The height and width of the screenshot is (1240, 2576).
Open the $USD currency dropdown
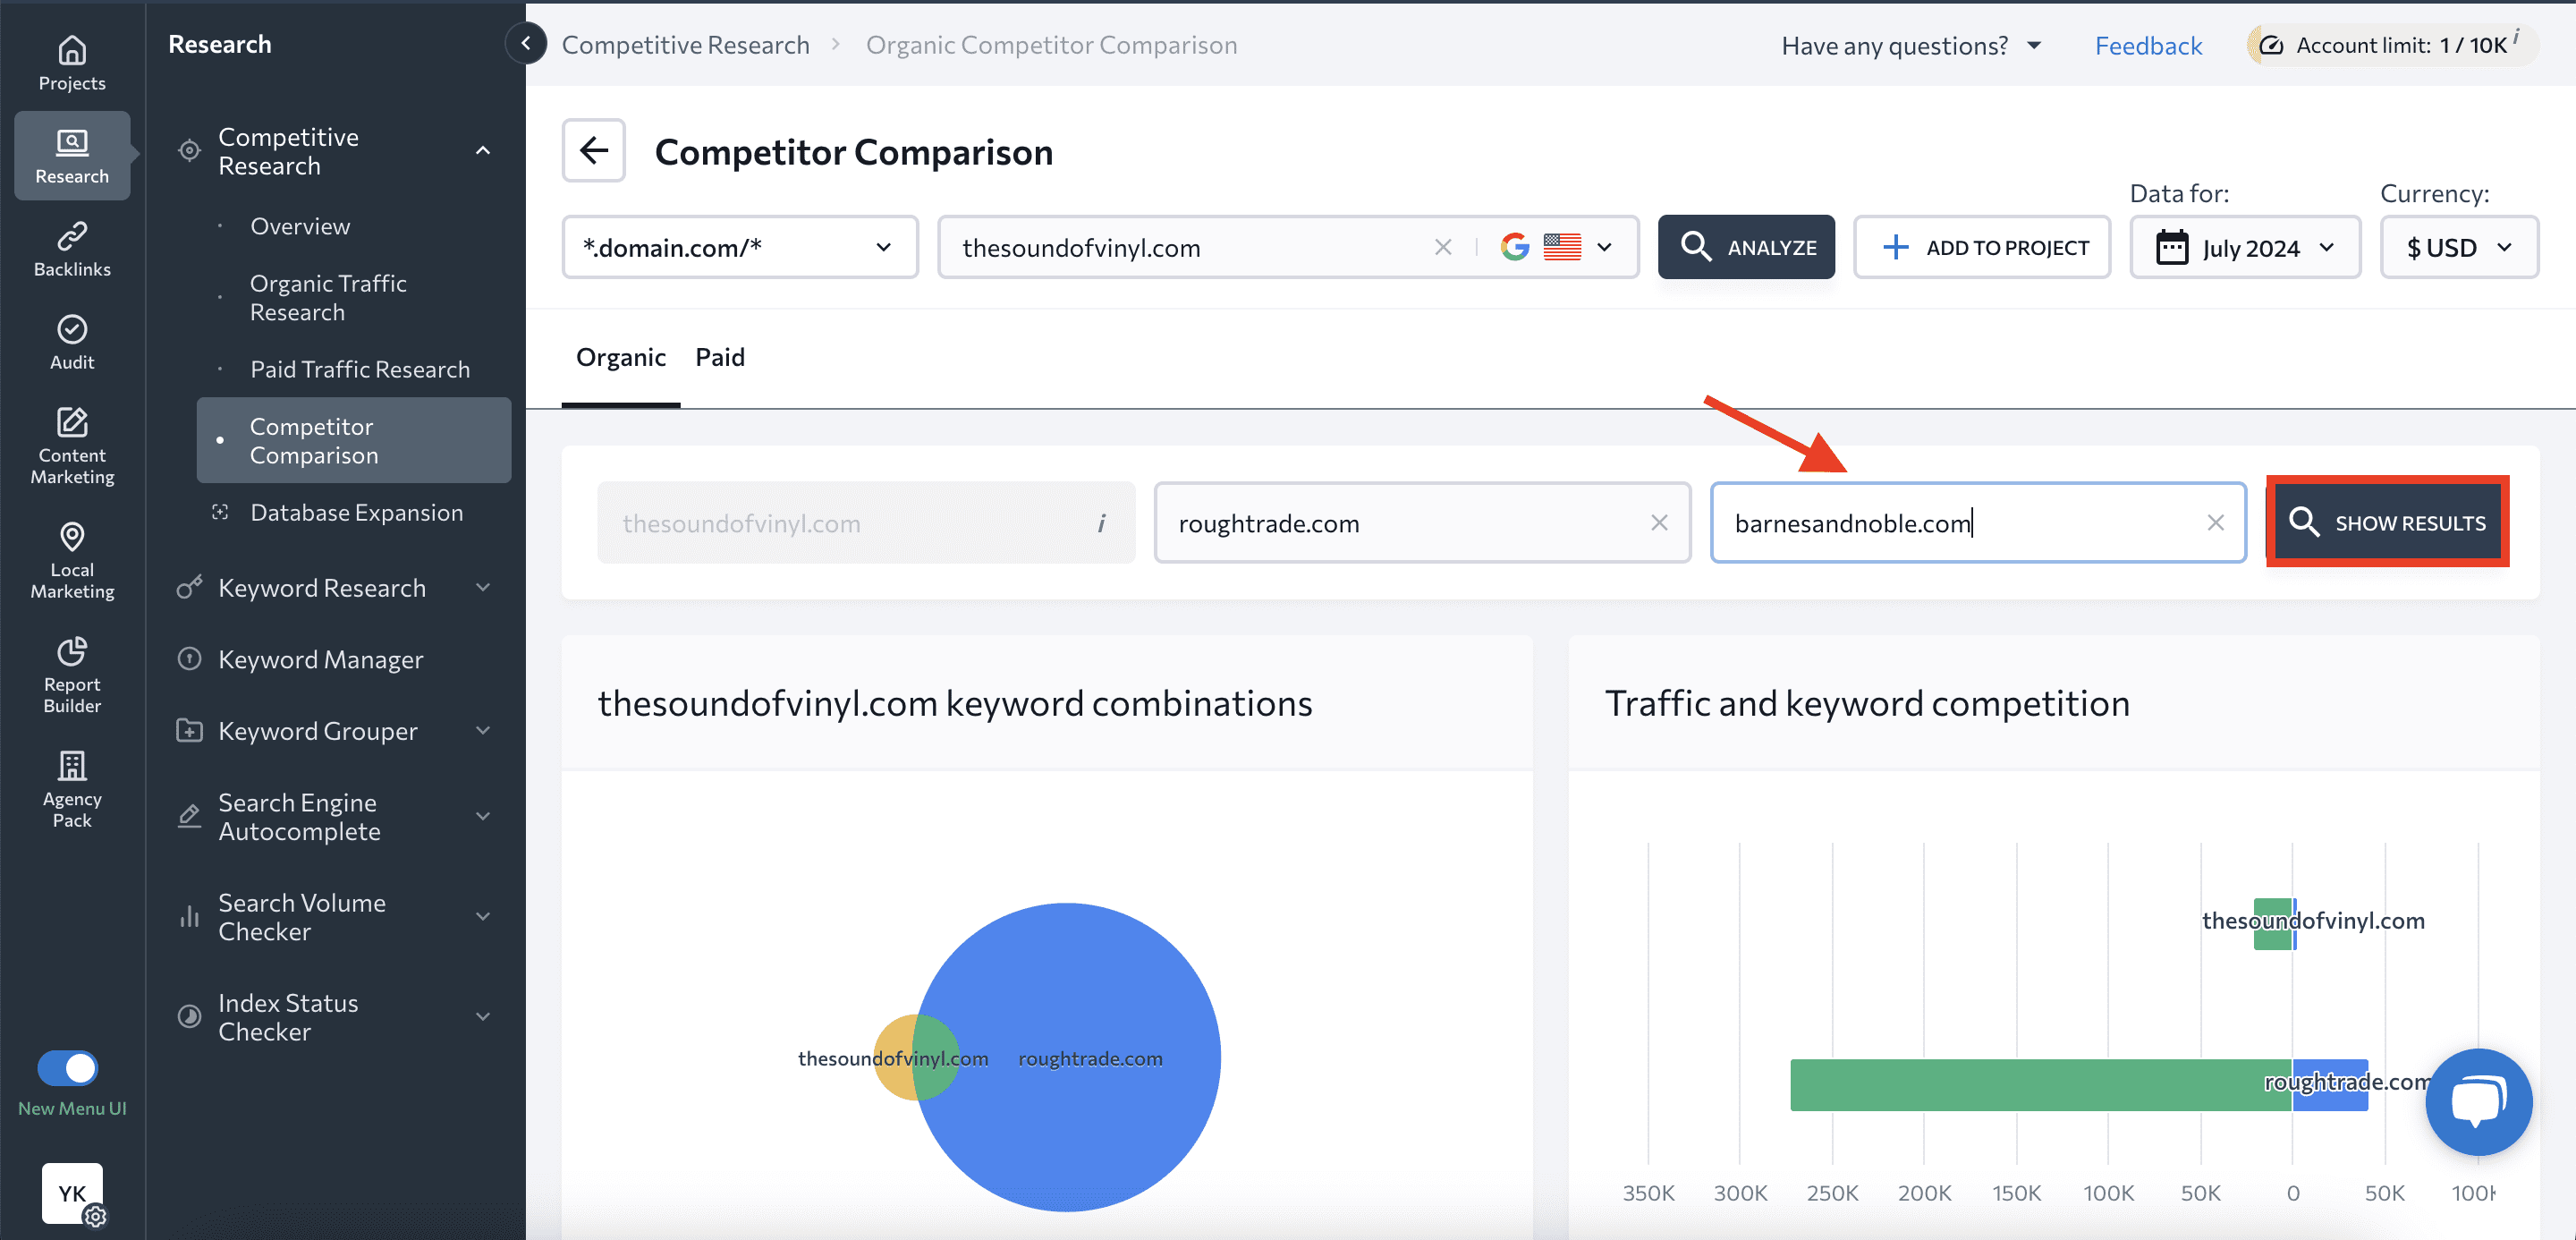[x=2460, y=247]
